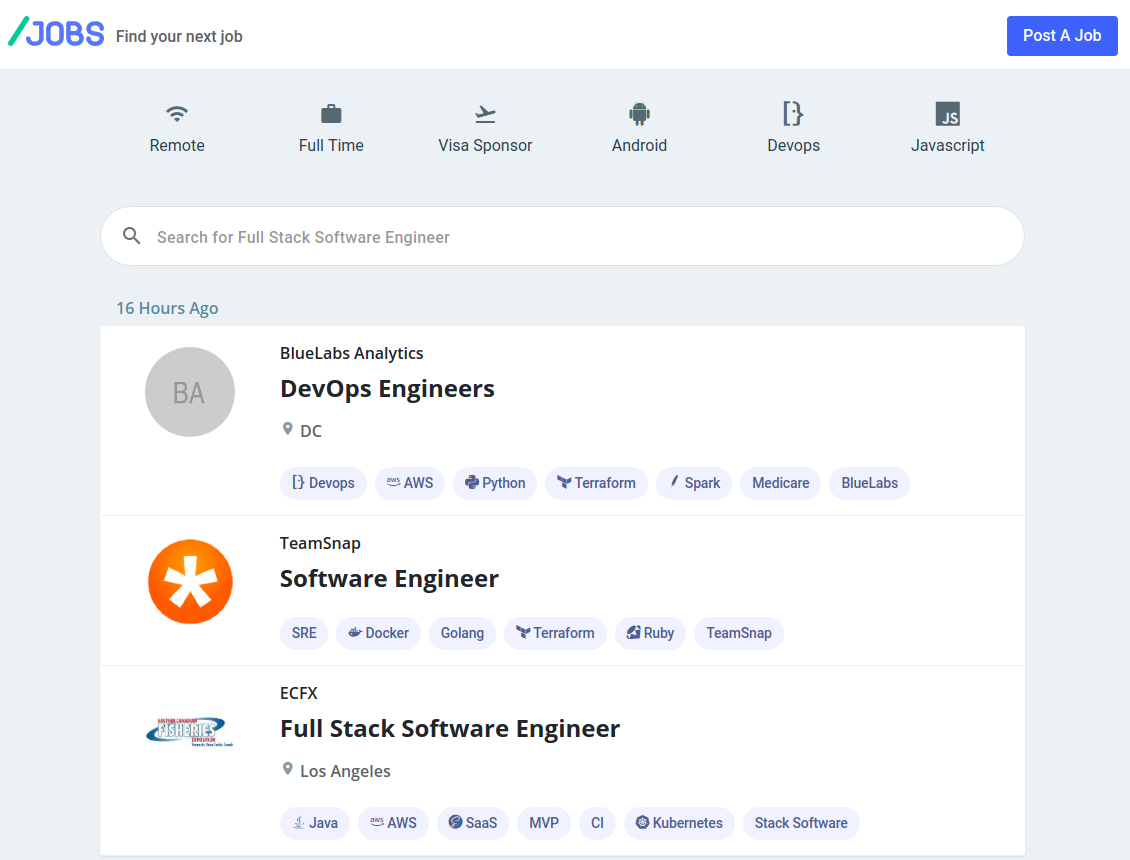Click the Remote wifi filter icon

point(176,113)
